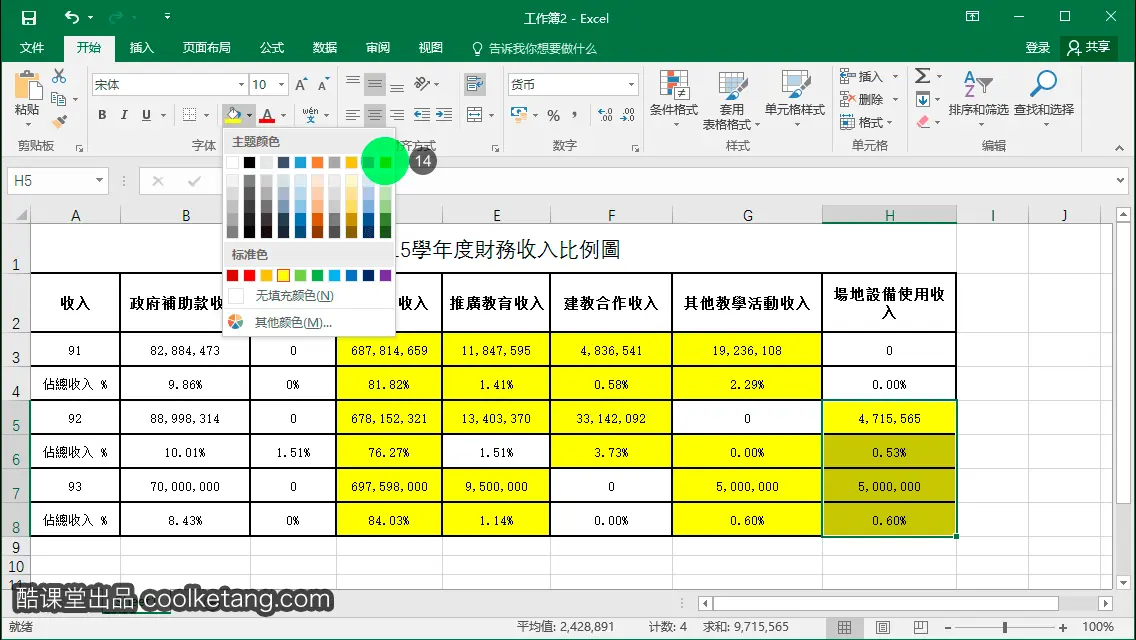This screenshot has height=640, width=1136.
Task: Toggle align left in alignment group
Action: 353,115
